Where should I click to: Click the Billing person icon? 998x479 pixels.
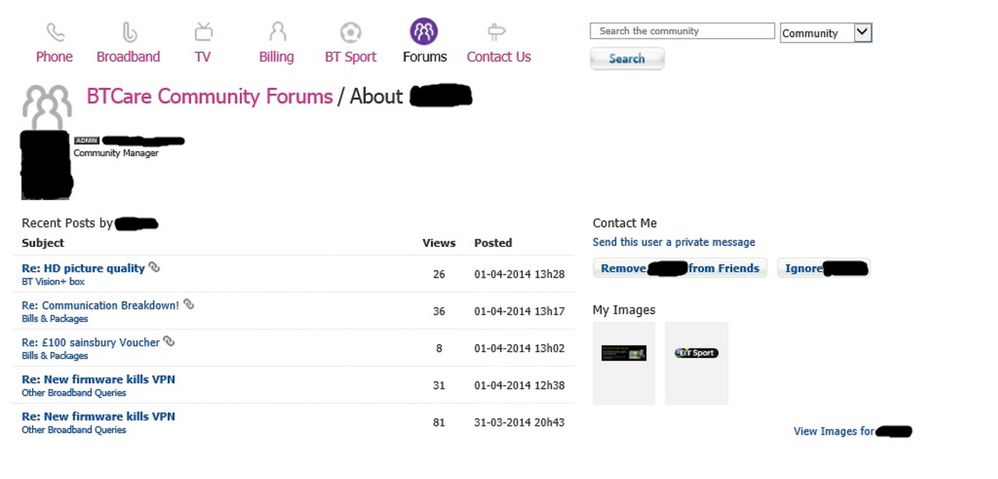(x=277, y=31)
